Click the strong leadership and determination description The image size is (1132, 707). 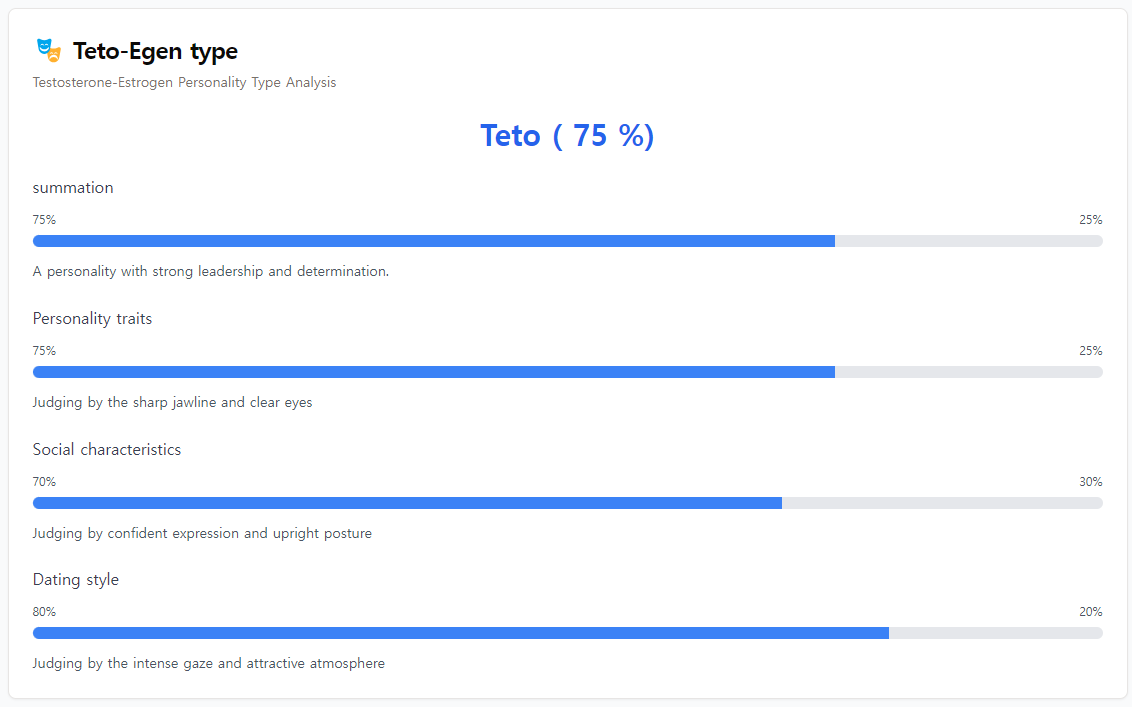point(211,272)
